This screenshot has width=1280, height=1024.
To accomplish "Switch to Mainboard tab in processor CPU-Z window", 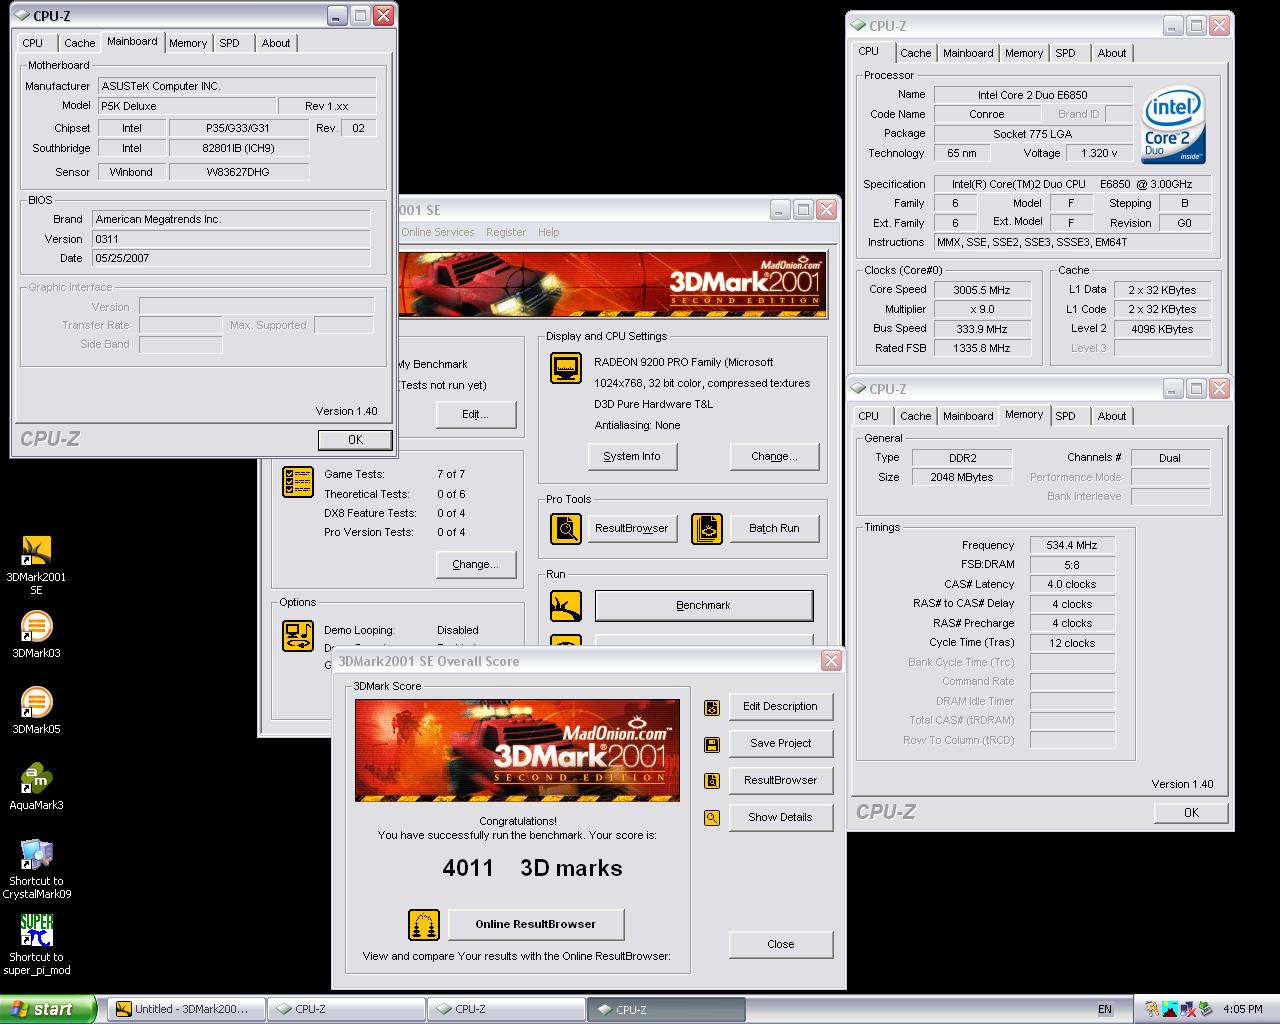I will pos(968,53).
